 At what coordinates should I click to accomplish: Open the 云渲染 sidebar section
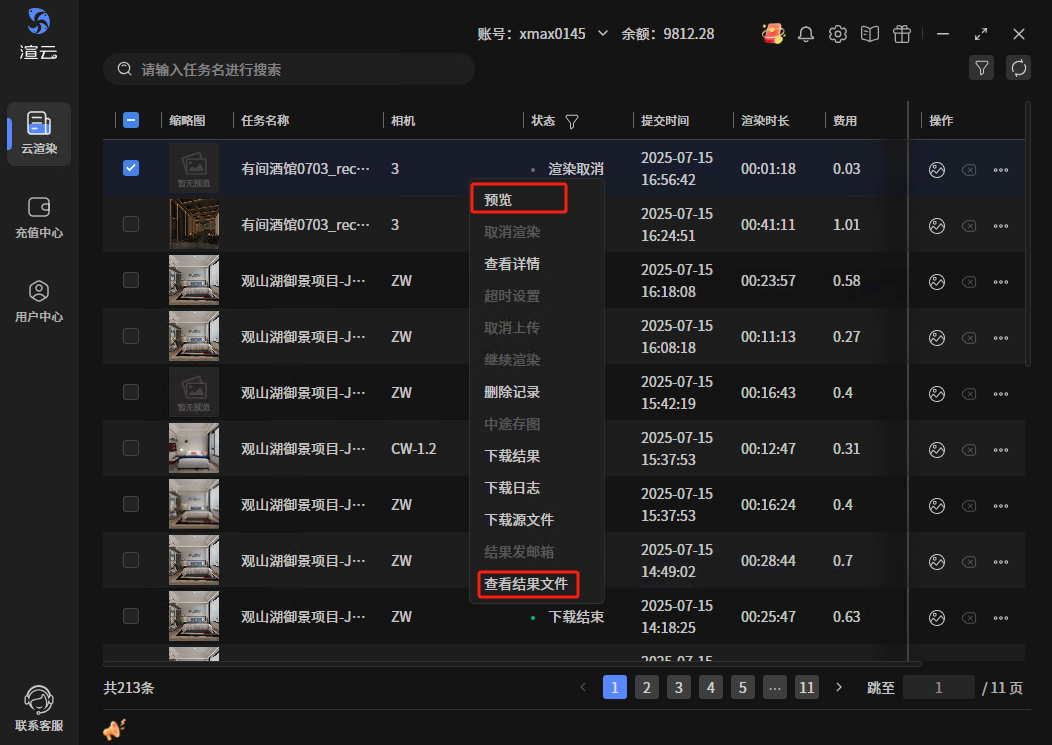tap(39, 133)
